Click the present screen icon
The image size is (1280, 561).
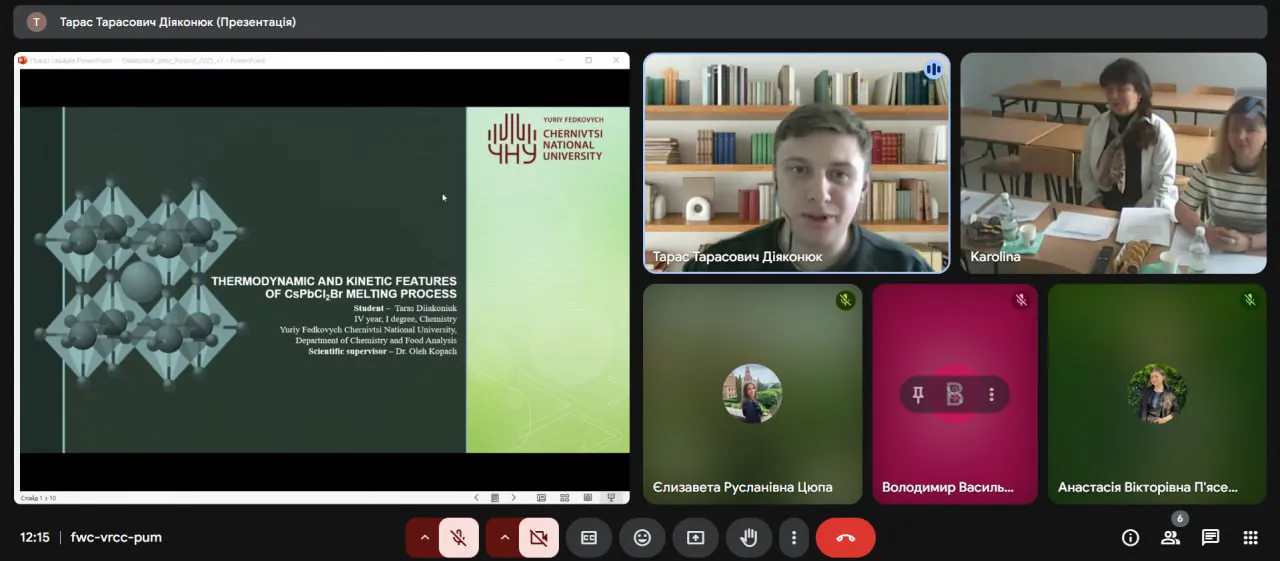click(695, 538)
